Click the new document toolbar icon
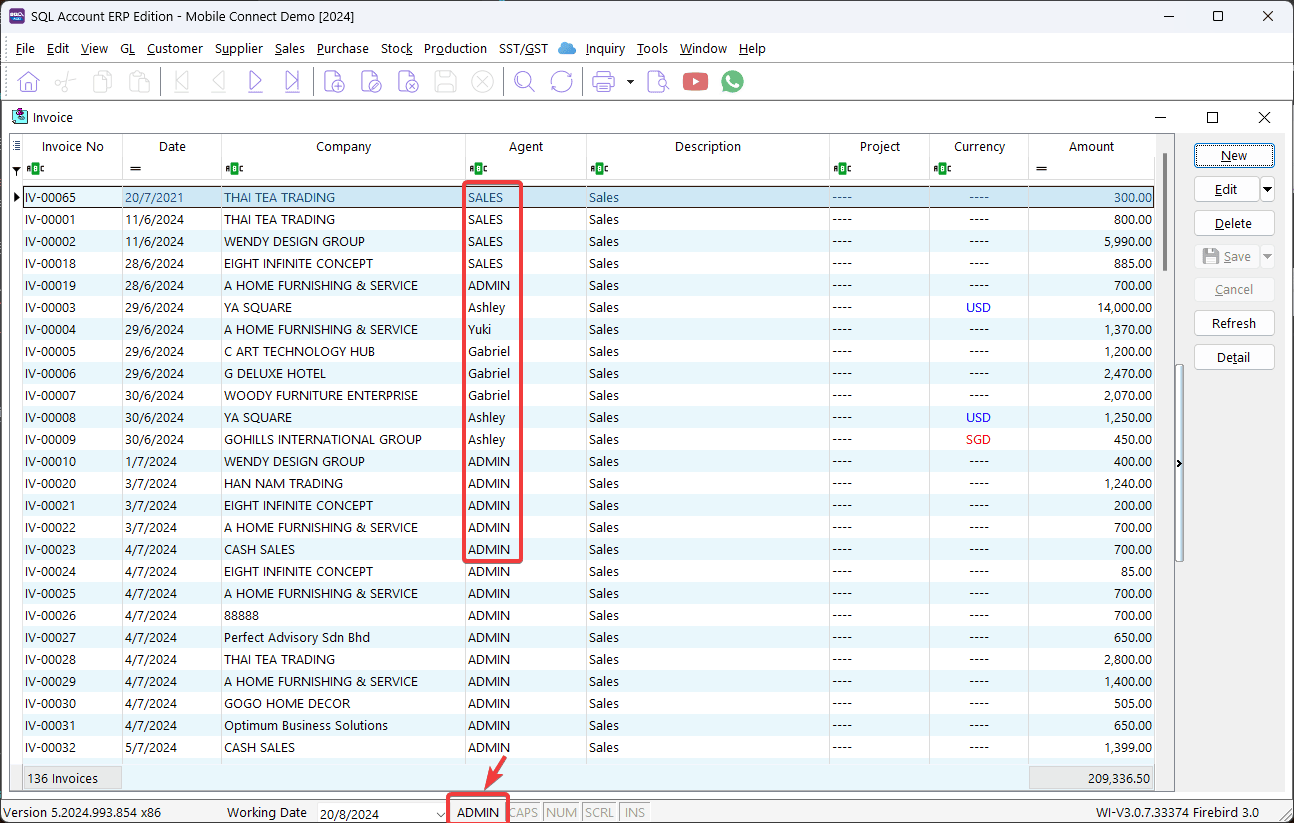This screenshot has height=823, width=1294. (334, 82)
